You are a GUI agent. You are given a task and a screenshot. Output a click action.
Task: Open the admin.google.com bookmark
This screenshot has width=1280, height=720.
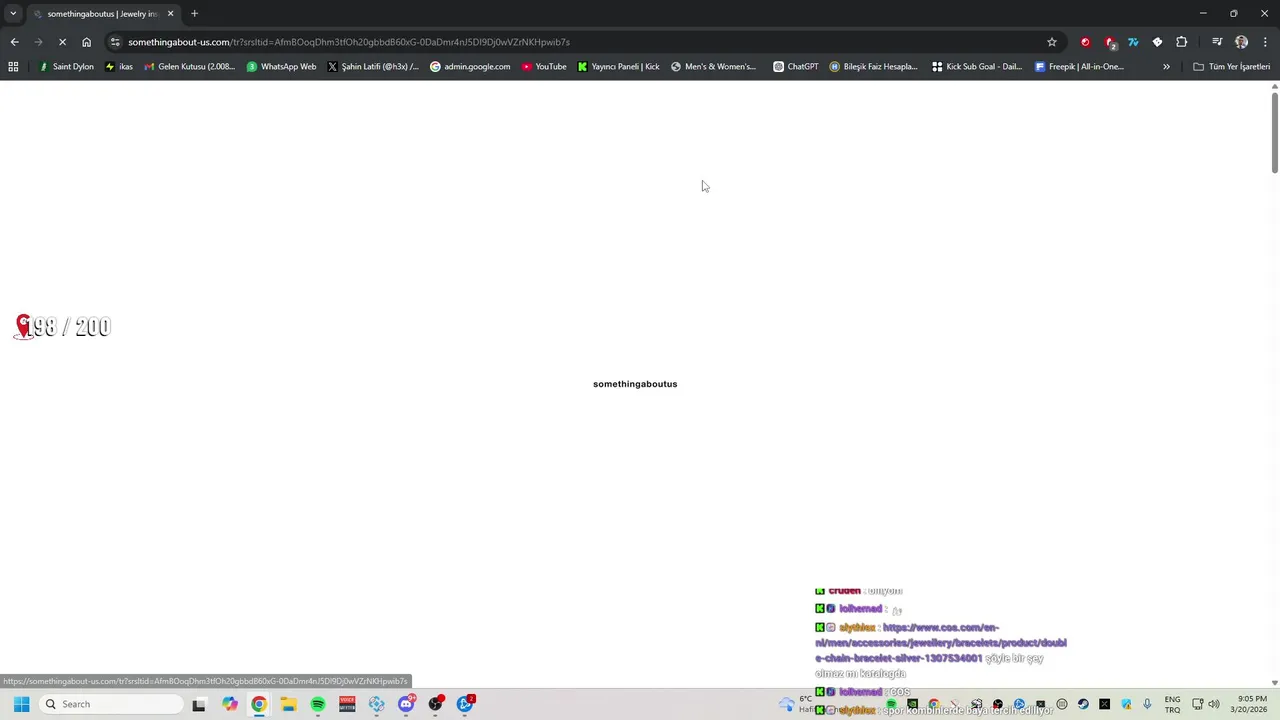pyautogui.click(x=470, y=67)
